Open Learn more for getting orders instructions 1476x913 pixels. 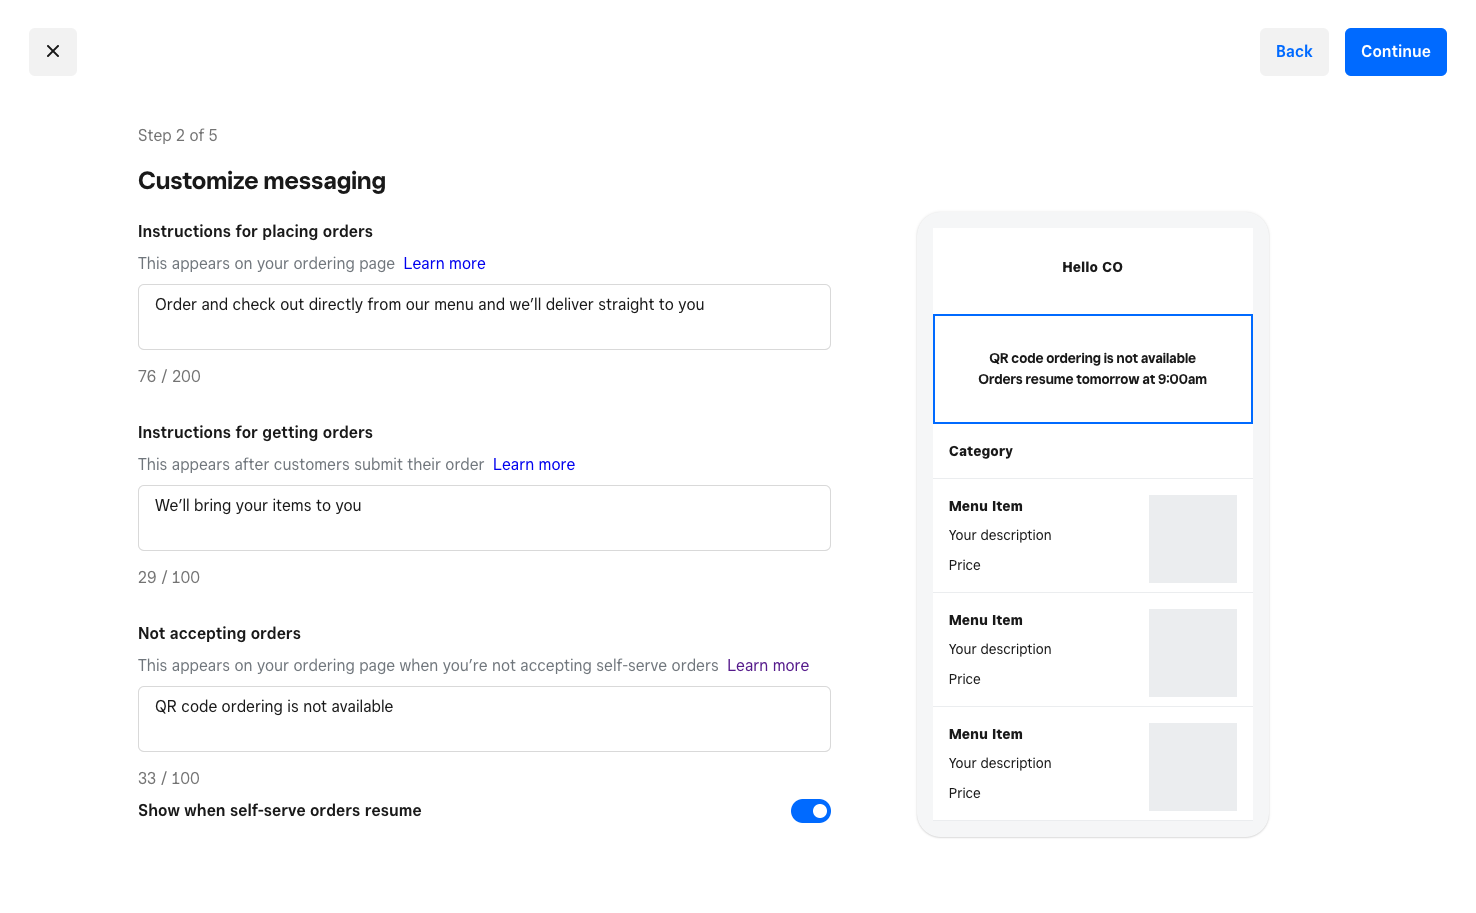point(533,464)
